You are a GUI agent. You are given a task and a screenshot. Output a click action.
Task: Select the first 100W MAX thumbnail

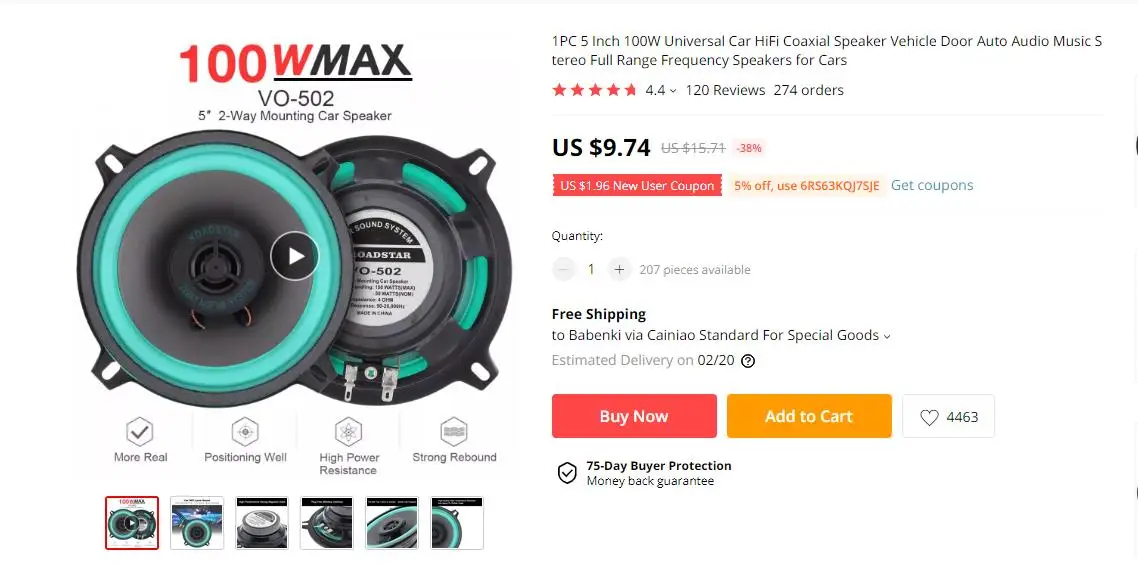tap(131, 522)
